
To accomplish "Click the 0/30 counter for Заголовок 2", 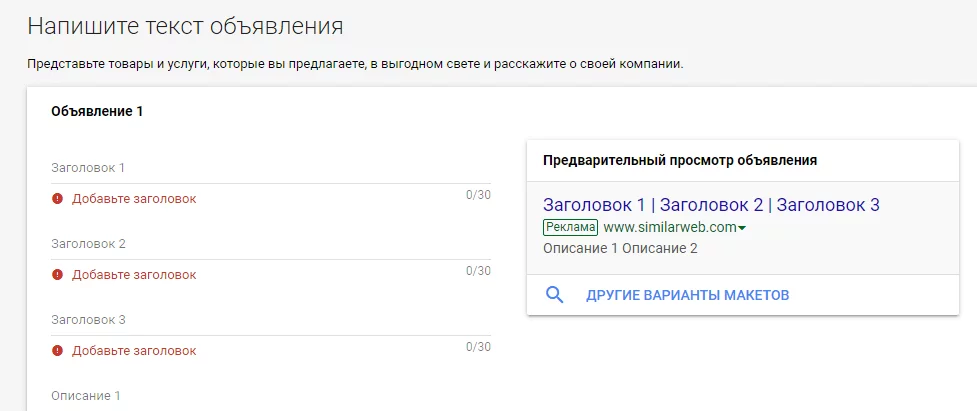I will click(x=479, y=271).
